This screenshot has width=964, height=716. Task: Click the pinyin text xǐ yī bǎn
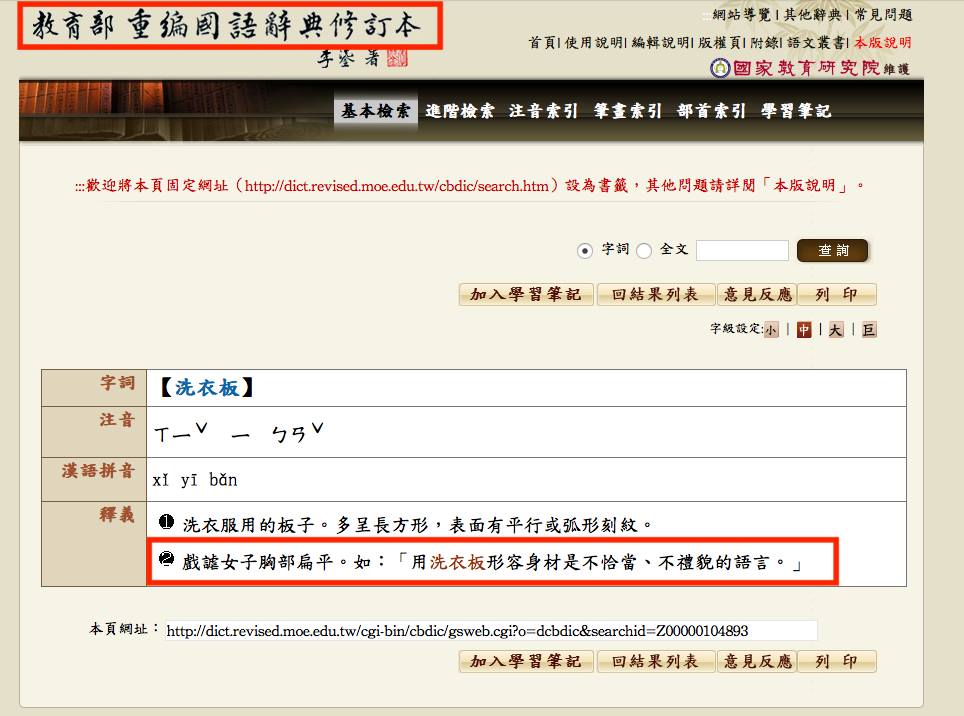[195, 480]
